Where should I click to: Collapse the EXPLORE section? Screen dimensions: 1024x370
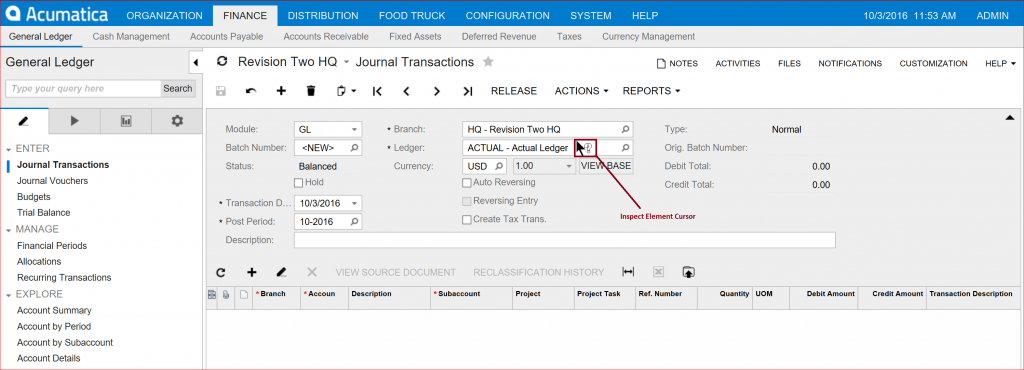point(8,294)
